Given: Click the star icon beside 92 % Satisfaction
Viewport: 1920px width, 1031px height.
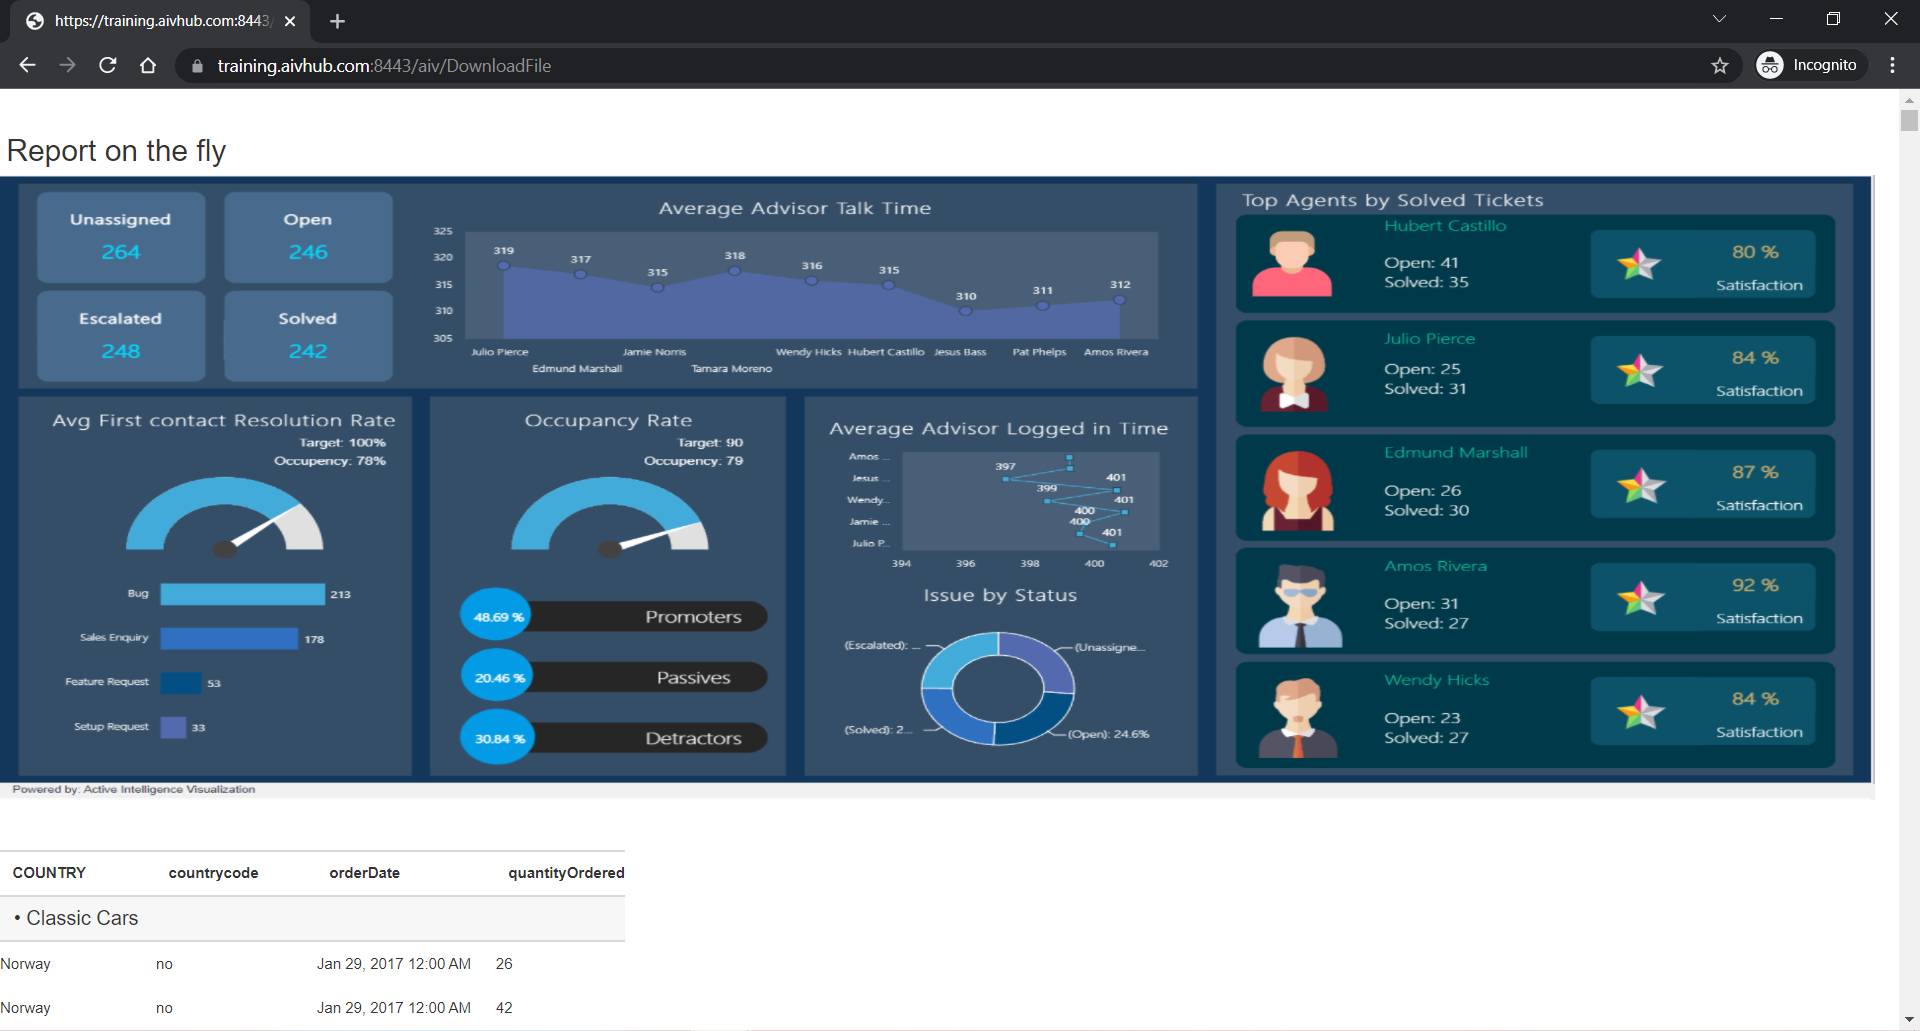Looking at the screenshot, I should pos(1641,599).
